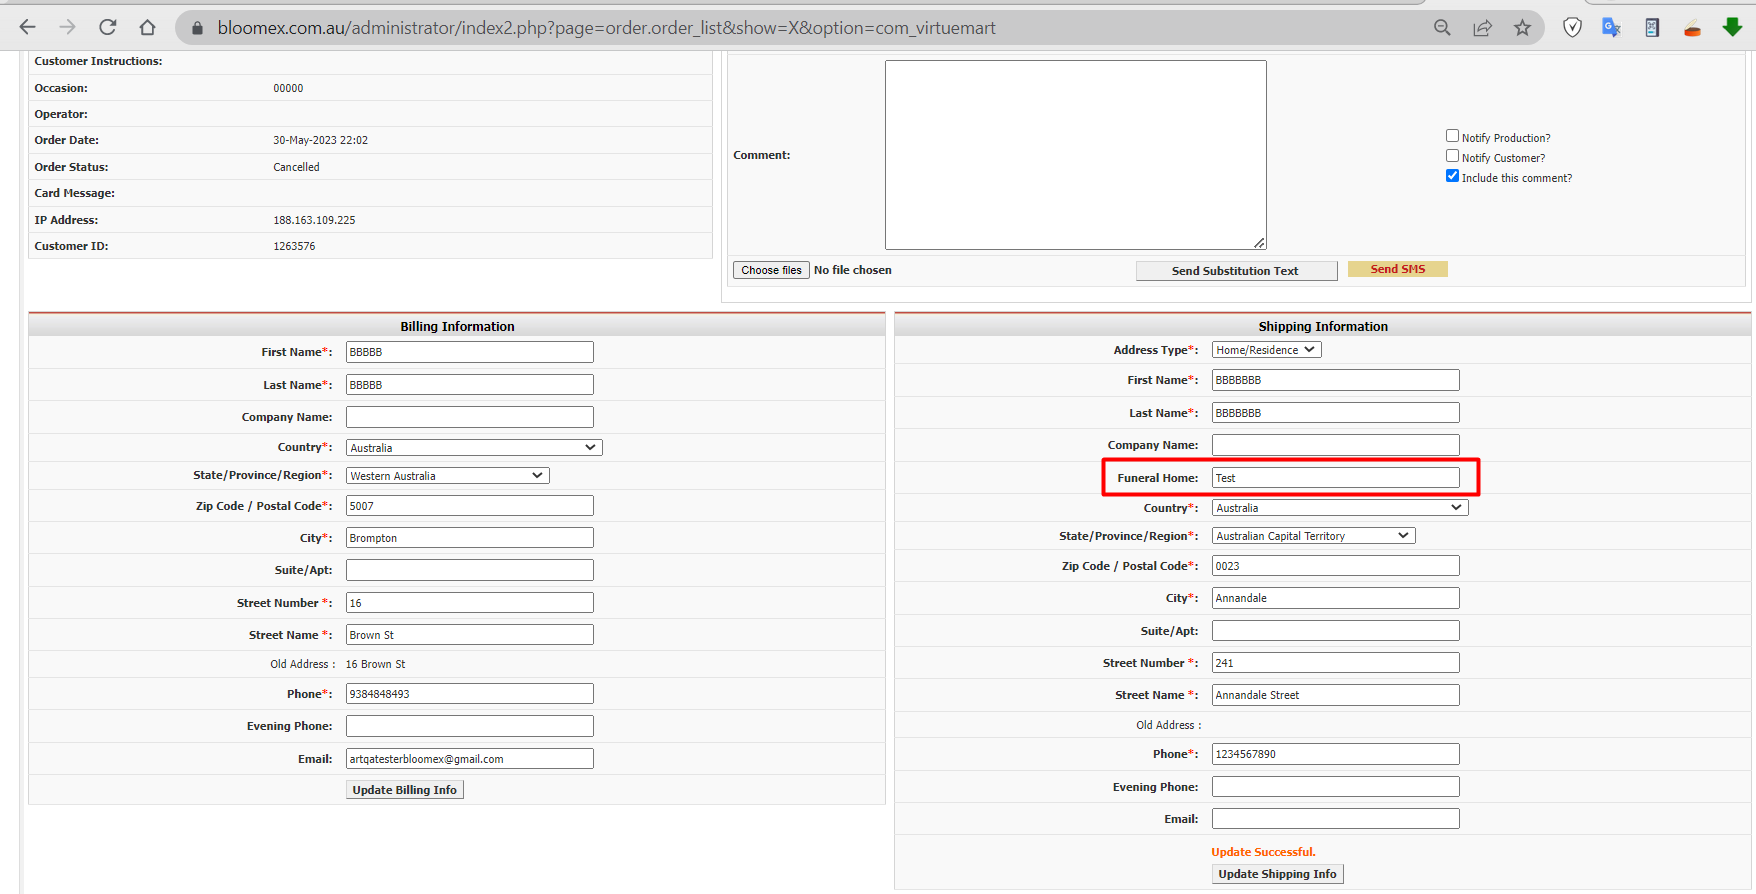
Task: Check the Notify Customer checkbox
Action: click(1452, 156)
